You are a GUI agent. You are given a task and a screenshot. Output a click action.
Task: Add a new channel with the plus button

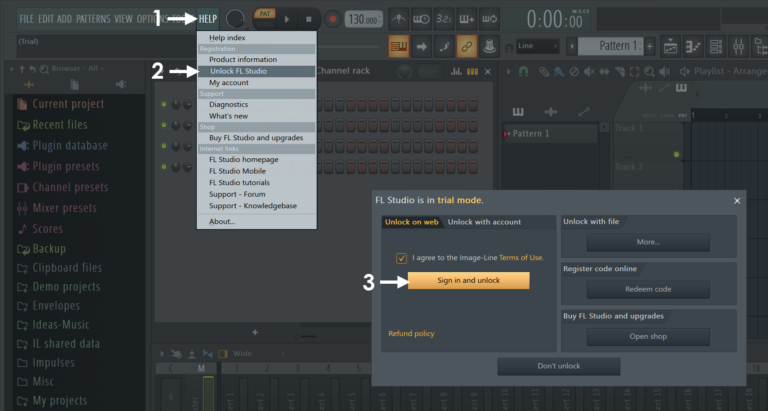[x=255, y=332]
